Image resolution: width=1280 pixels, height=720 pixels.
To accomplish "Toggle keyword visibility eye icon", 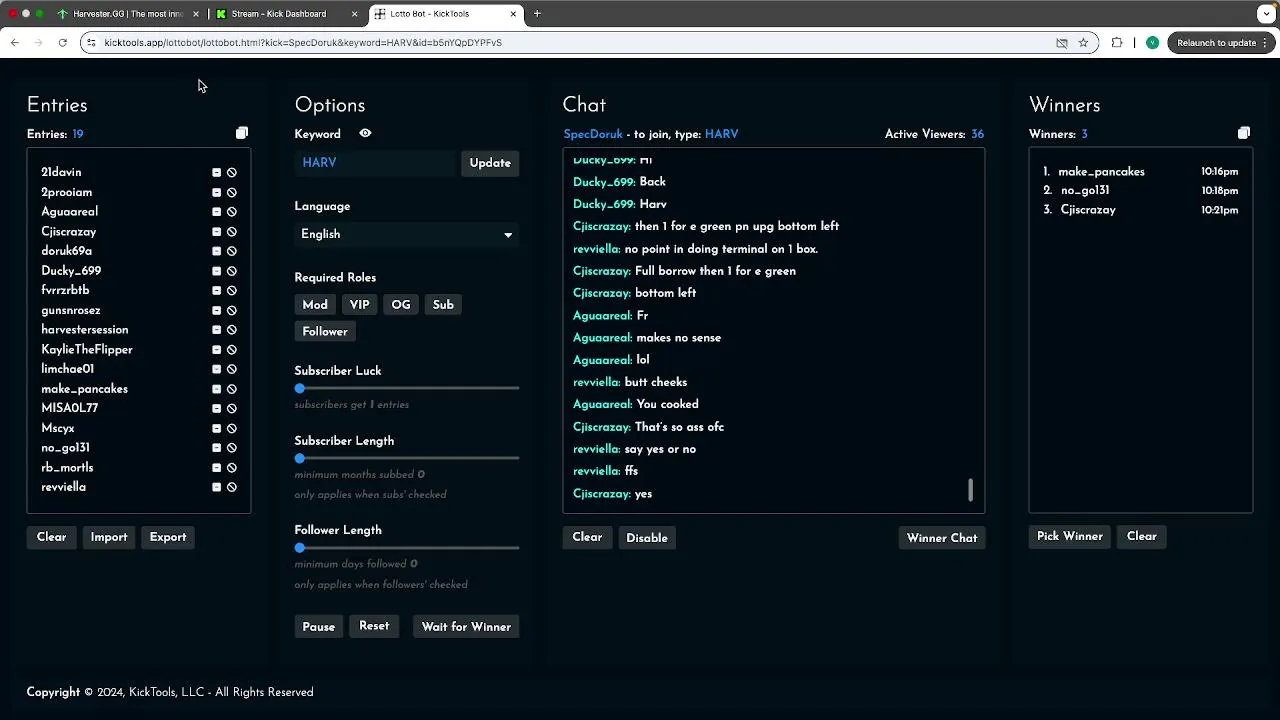I will click(365, 133).
